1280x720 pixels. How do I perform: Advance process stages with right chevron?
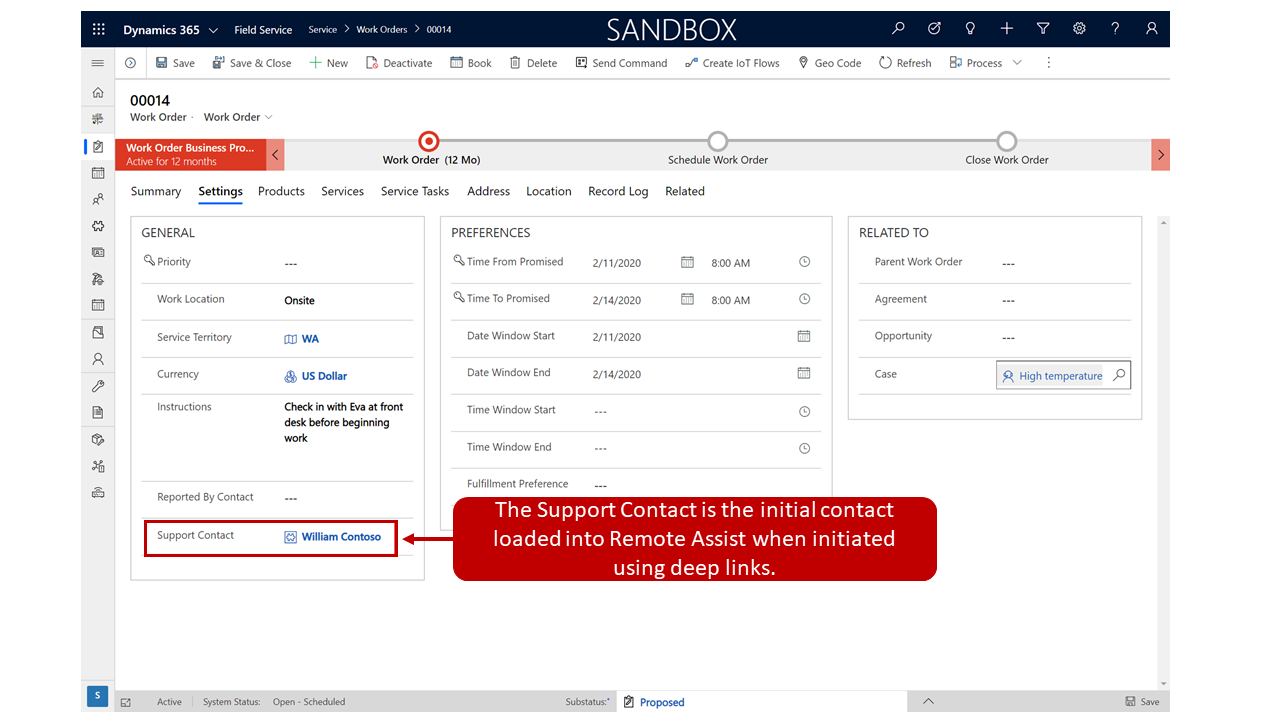point(1160,154)
